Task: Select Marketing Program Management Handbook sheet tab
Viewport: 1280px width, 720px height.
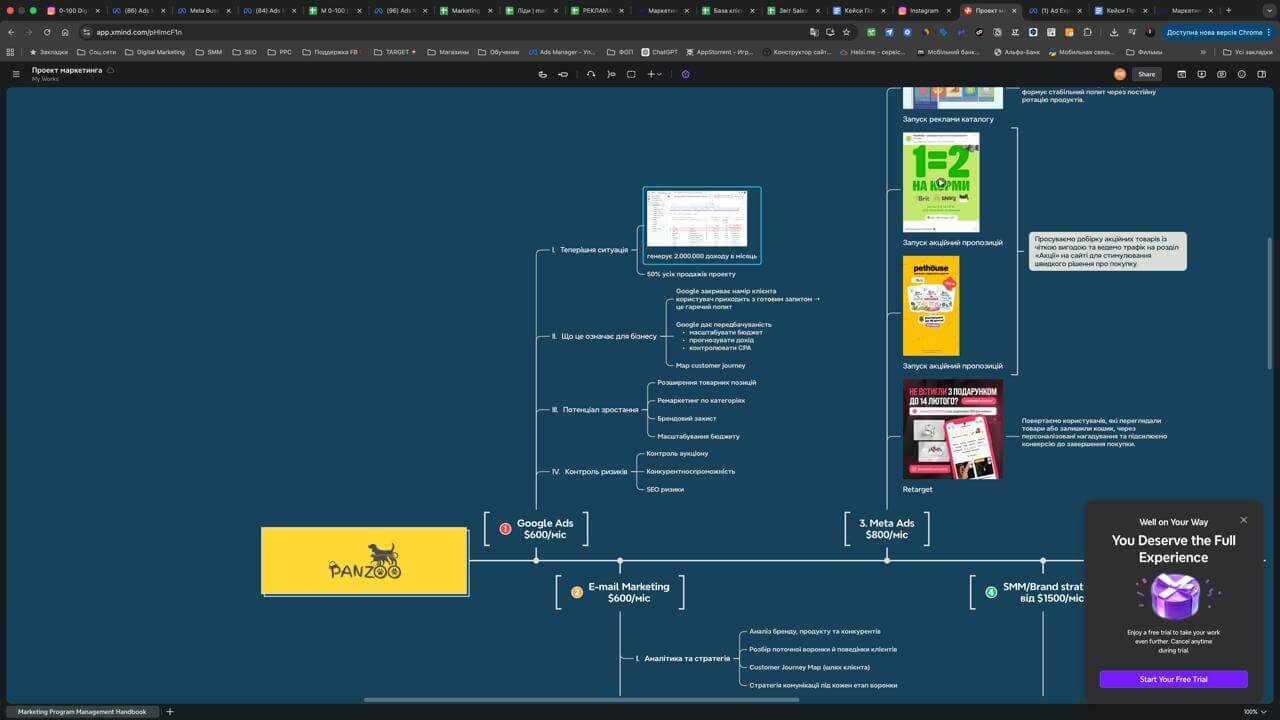Action: coord(82,712)
